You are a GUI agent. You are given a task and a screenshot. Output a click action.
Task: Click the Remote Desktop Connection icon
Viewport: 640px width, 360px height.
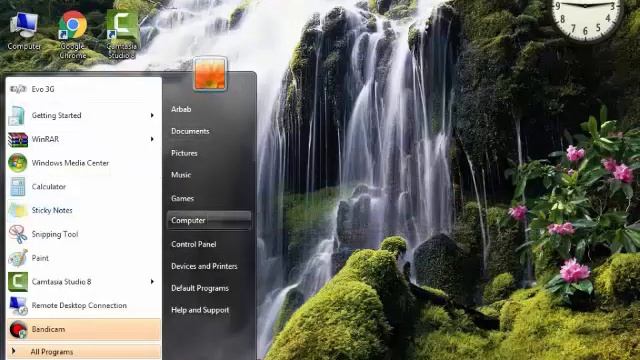18,305
